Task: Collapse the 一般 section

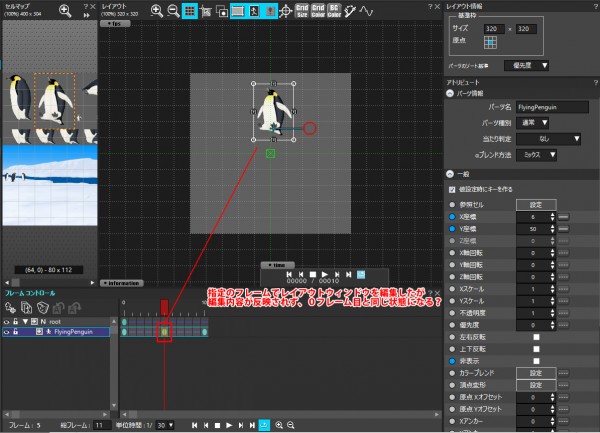Action: 450,174
